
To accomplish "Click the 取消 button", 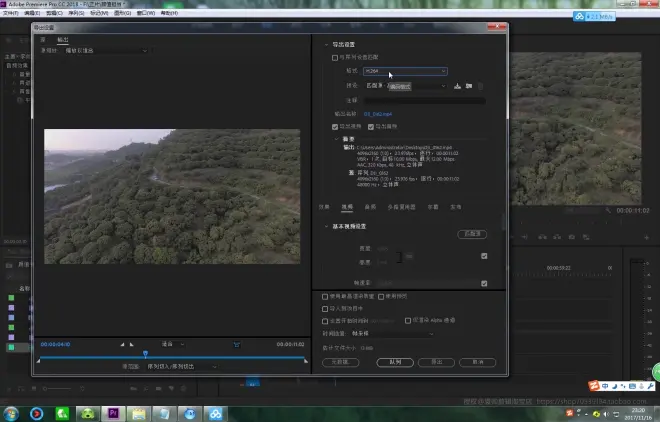I will click(477, 362).
